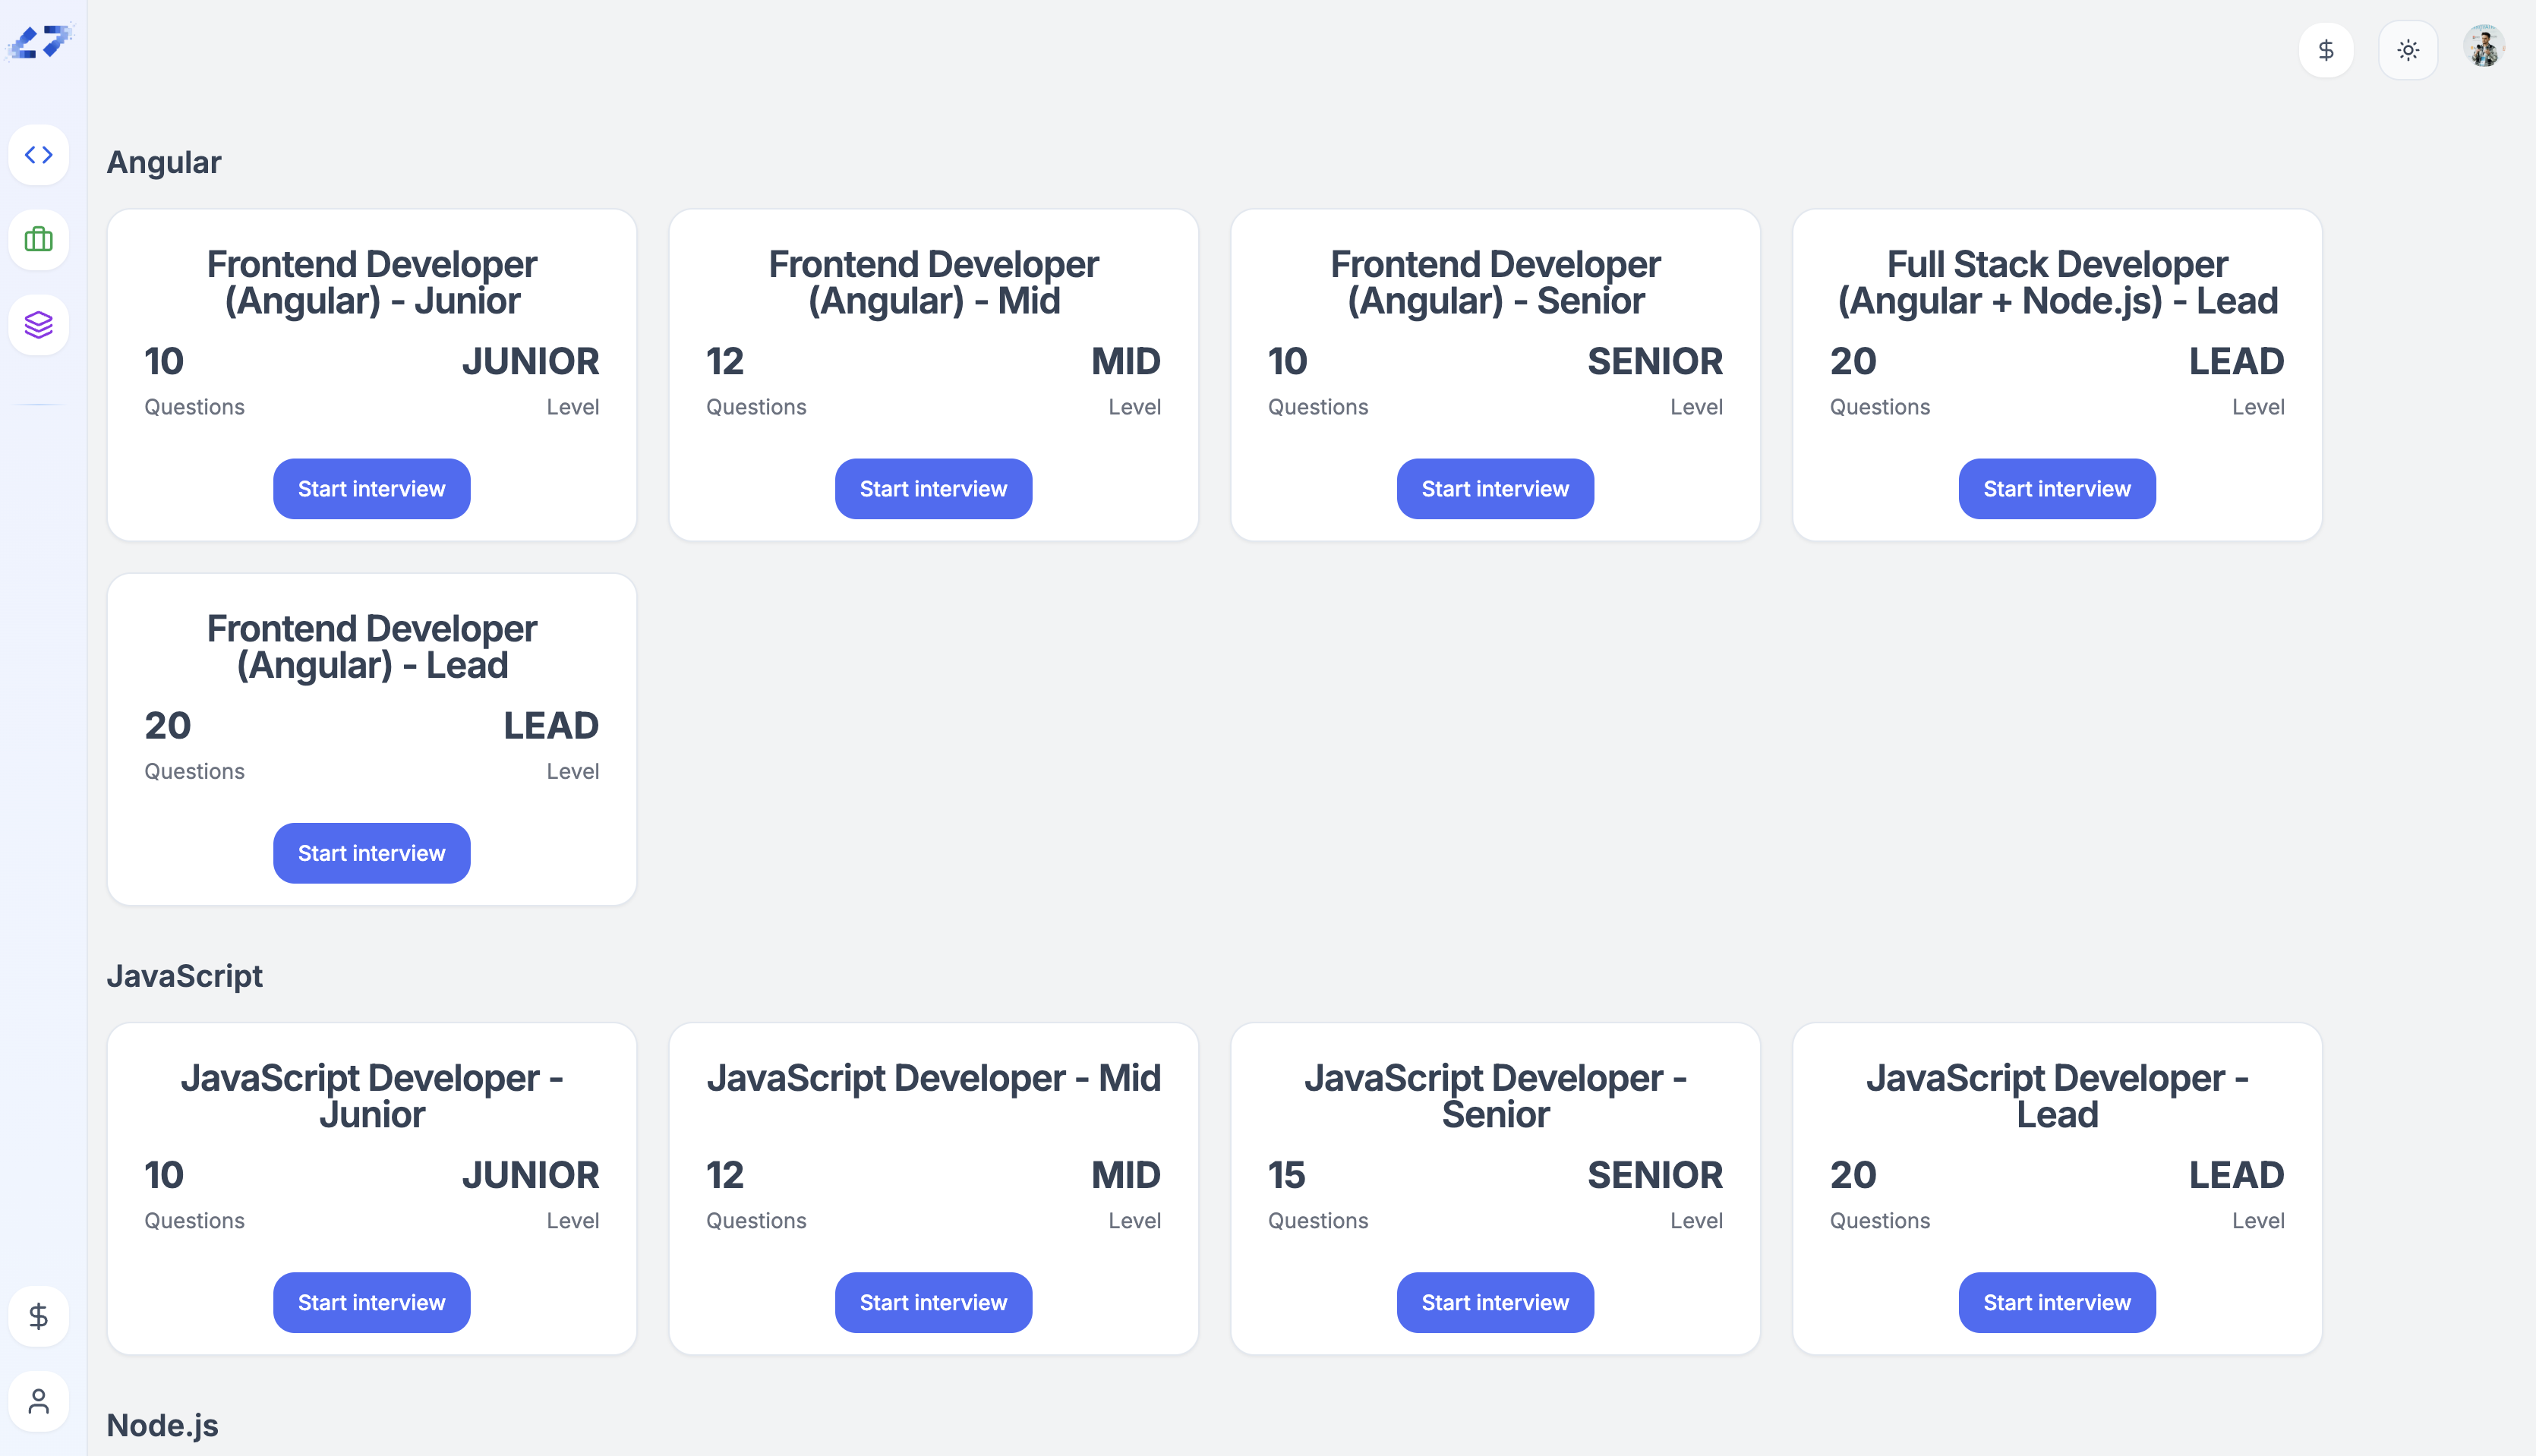2536x1456 pixels.
Task: Click the dollar icon in top header
Action: tap(2326, 50)
